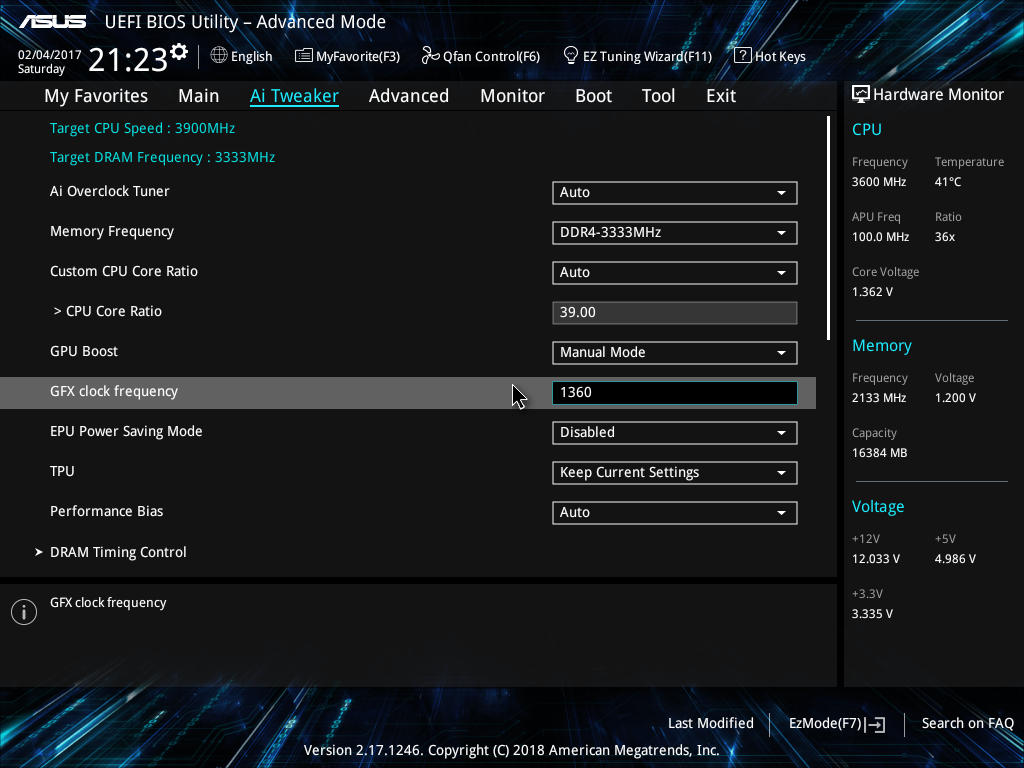
Task: Open Qfan Control fan icon
Action: click(430, 56)
